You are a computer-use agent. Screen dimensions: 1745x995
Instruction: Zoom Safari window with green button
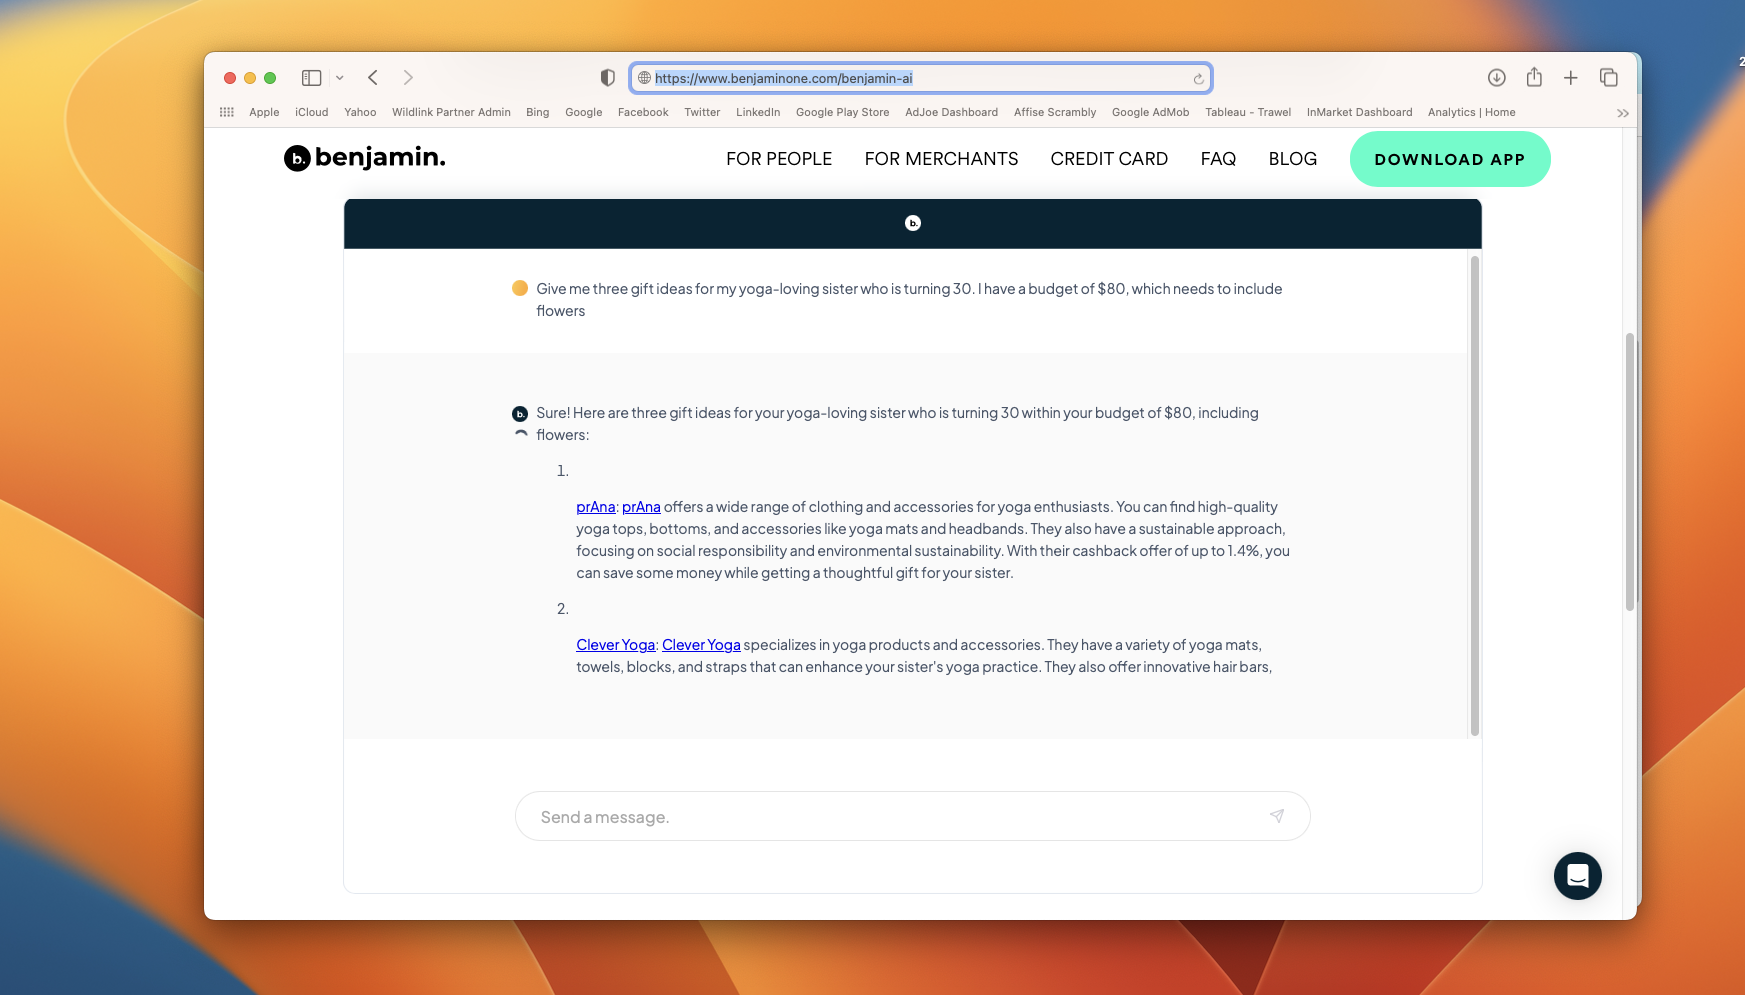270,78
